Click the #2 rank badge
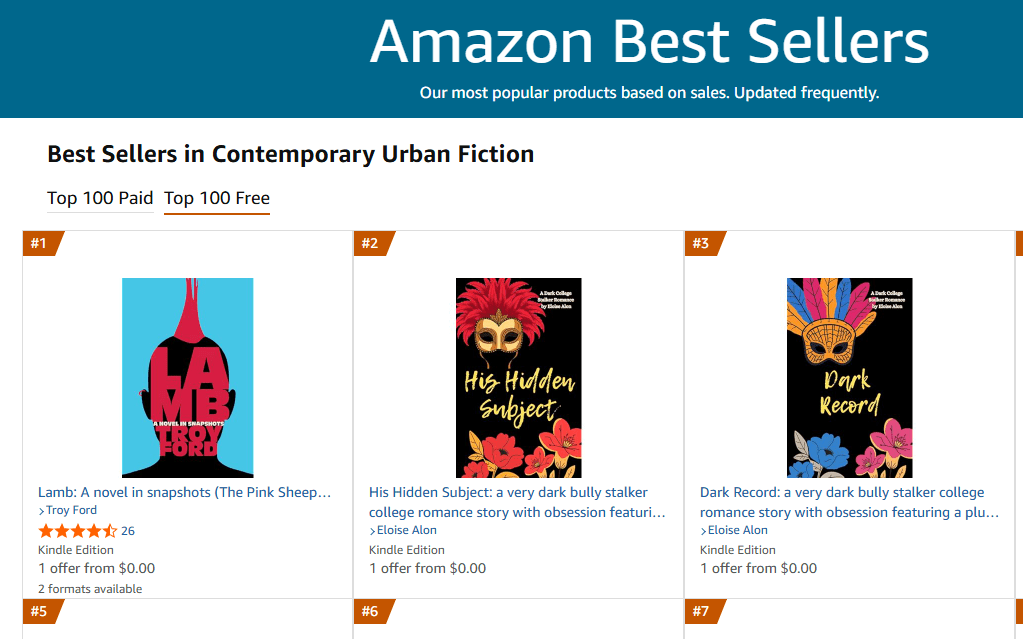 point(371,243)
